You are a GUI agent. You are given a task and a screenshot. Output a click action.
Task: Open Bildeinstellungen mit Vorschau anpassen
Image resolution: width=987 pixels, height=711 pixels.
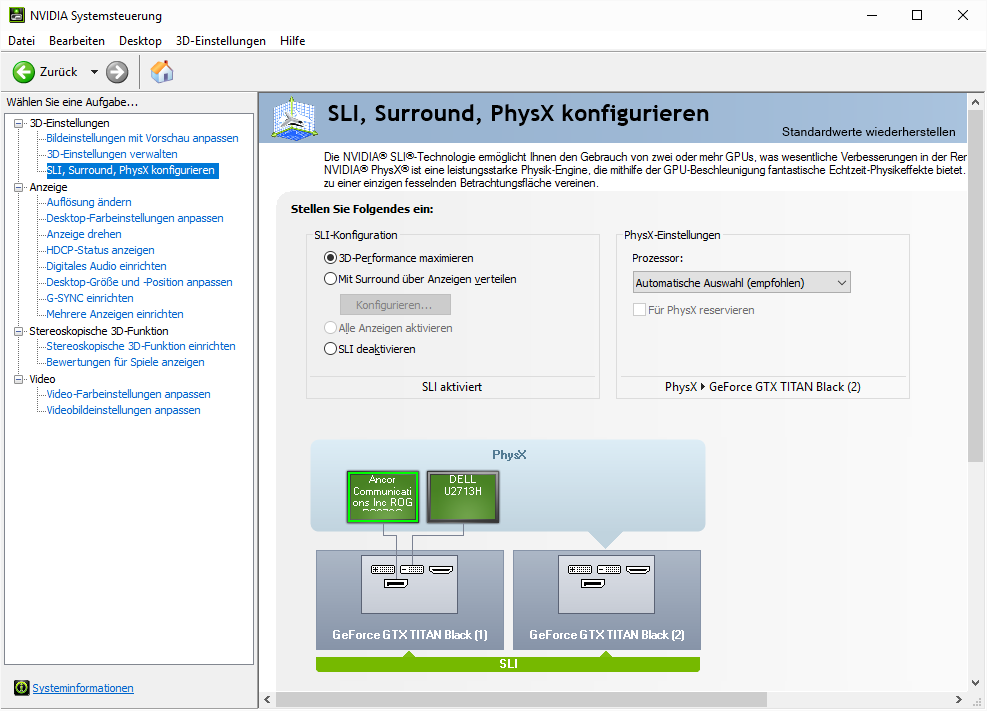(142, 138)
